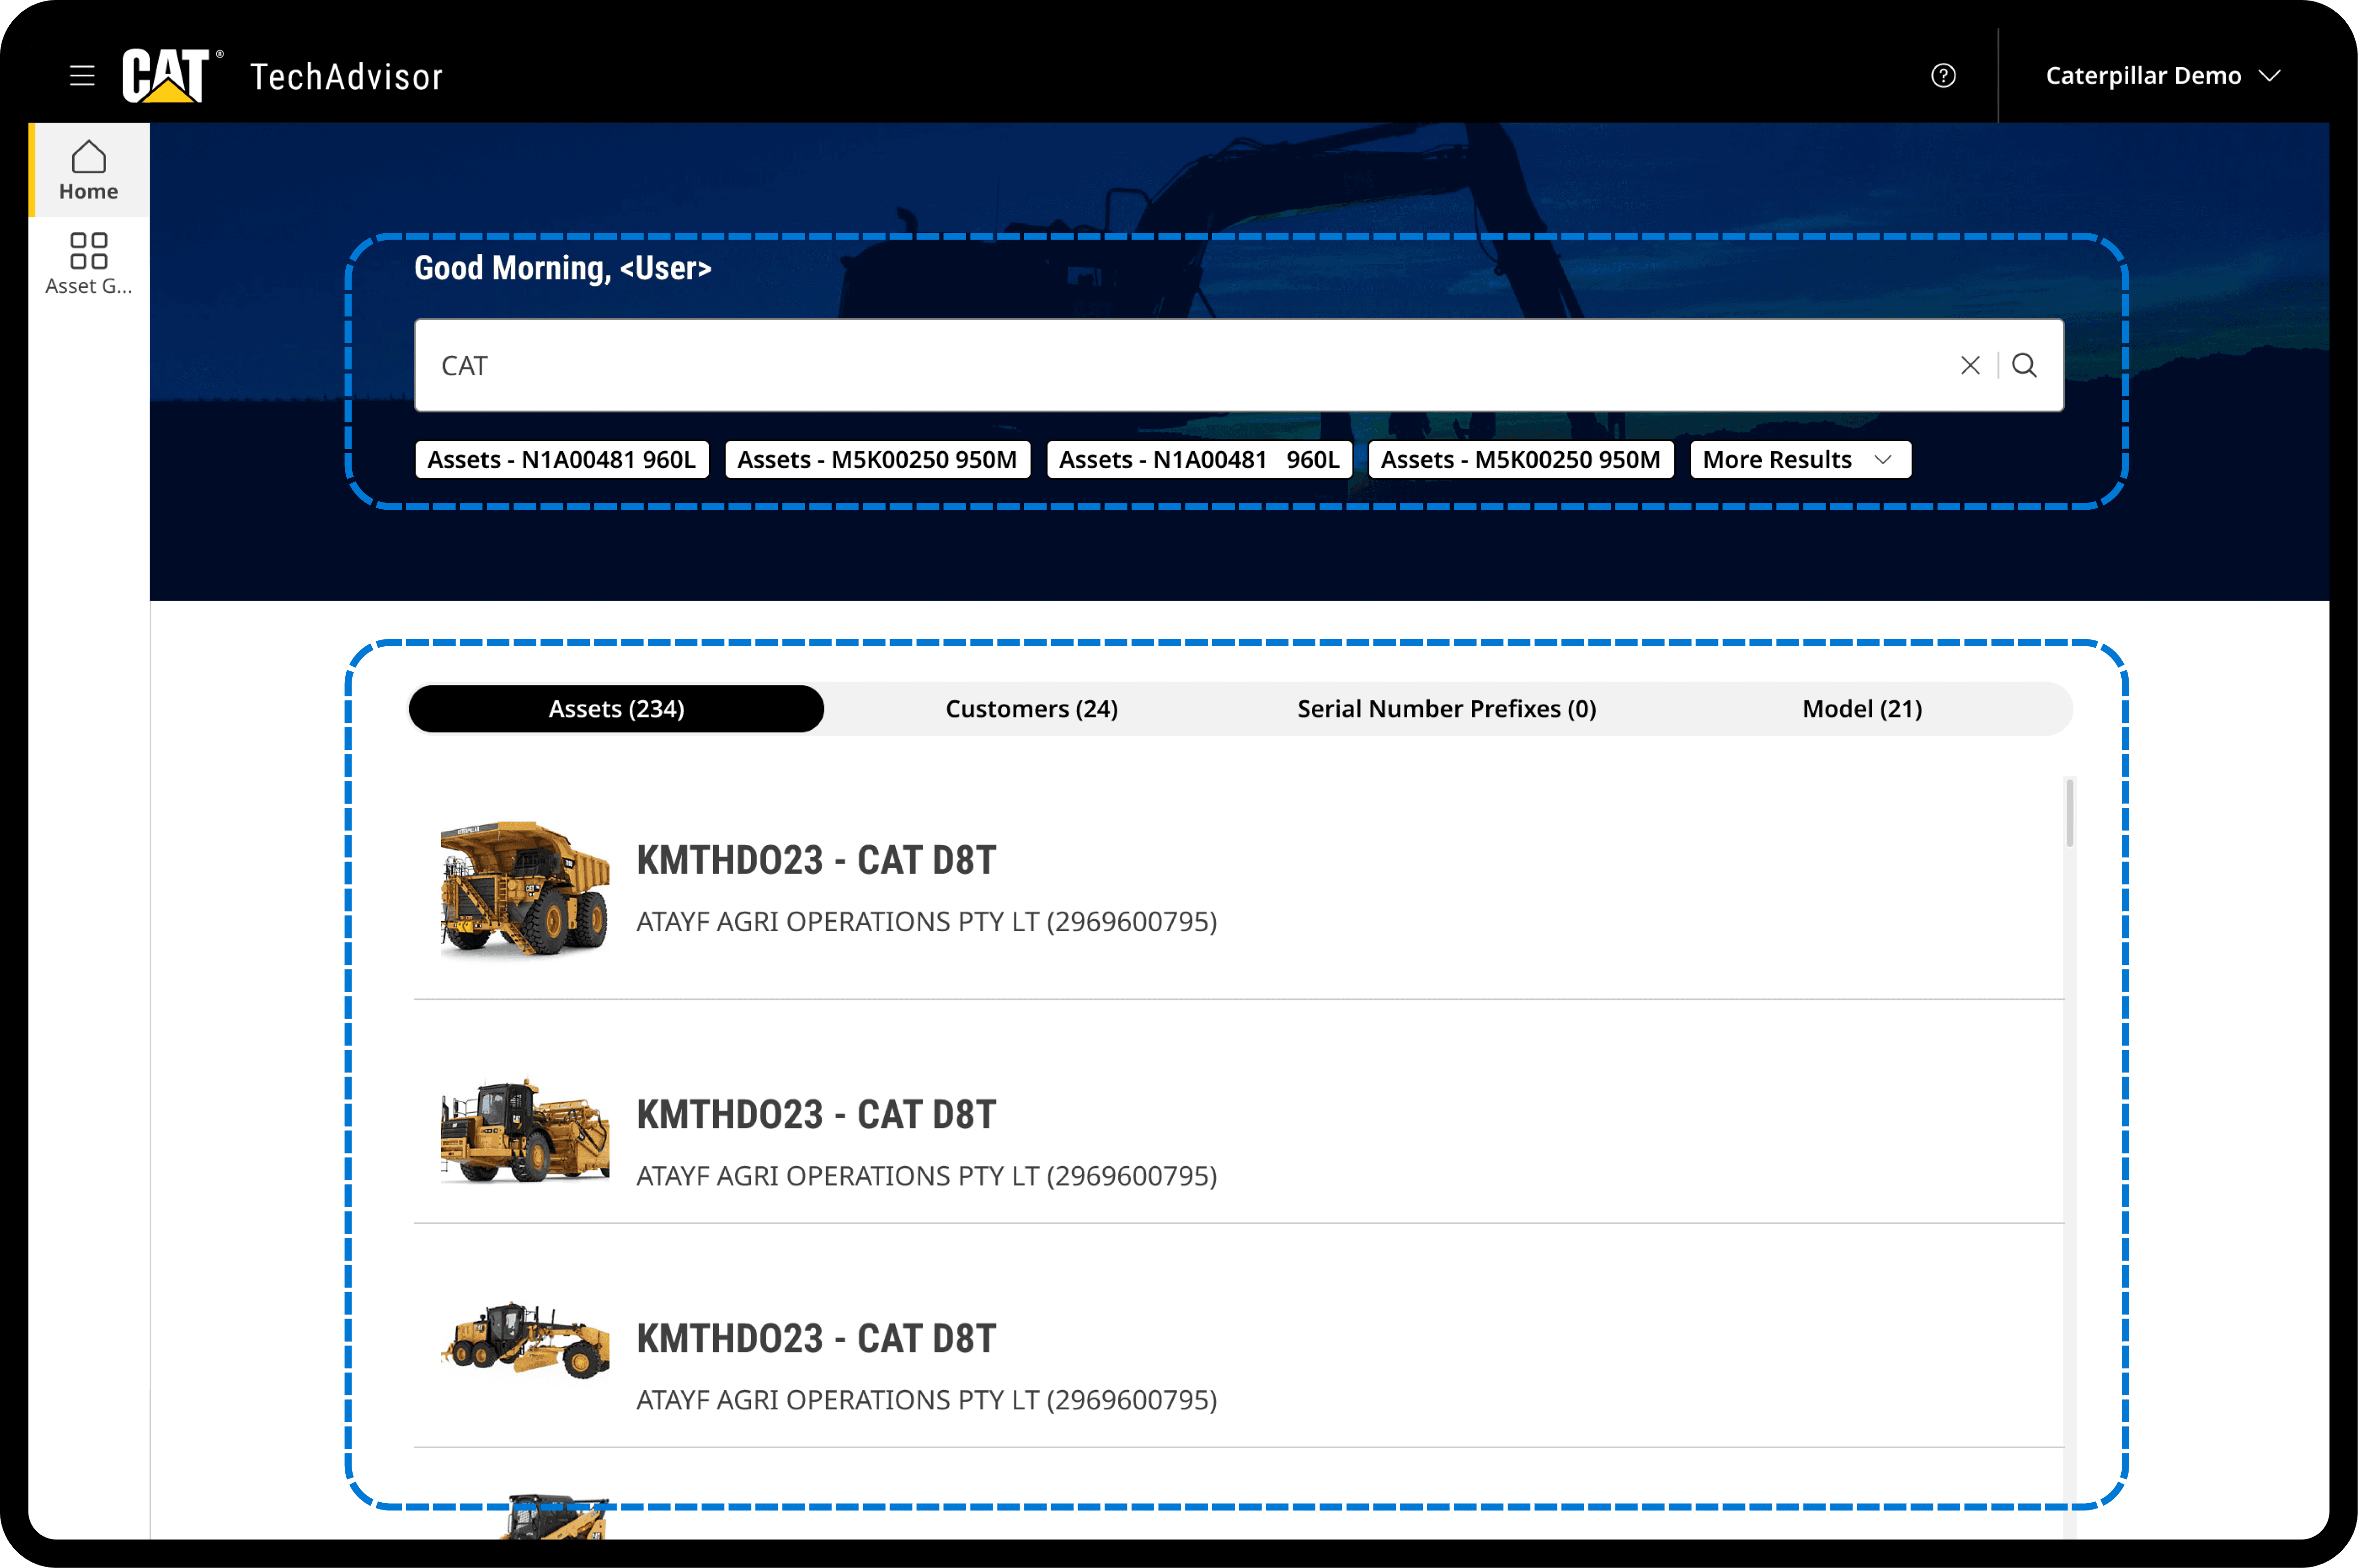Open the help question mark icon
Screen dimensions: 2358x1568
coord(1942,76)
